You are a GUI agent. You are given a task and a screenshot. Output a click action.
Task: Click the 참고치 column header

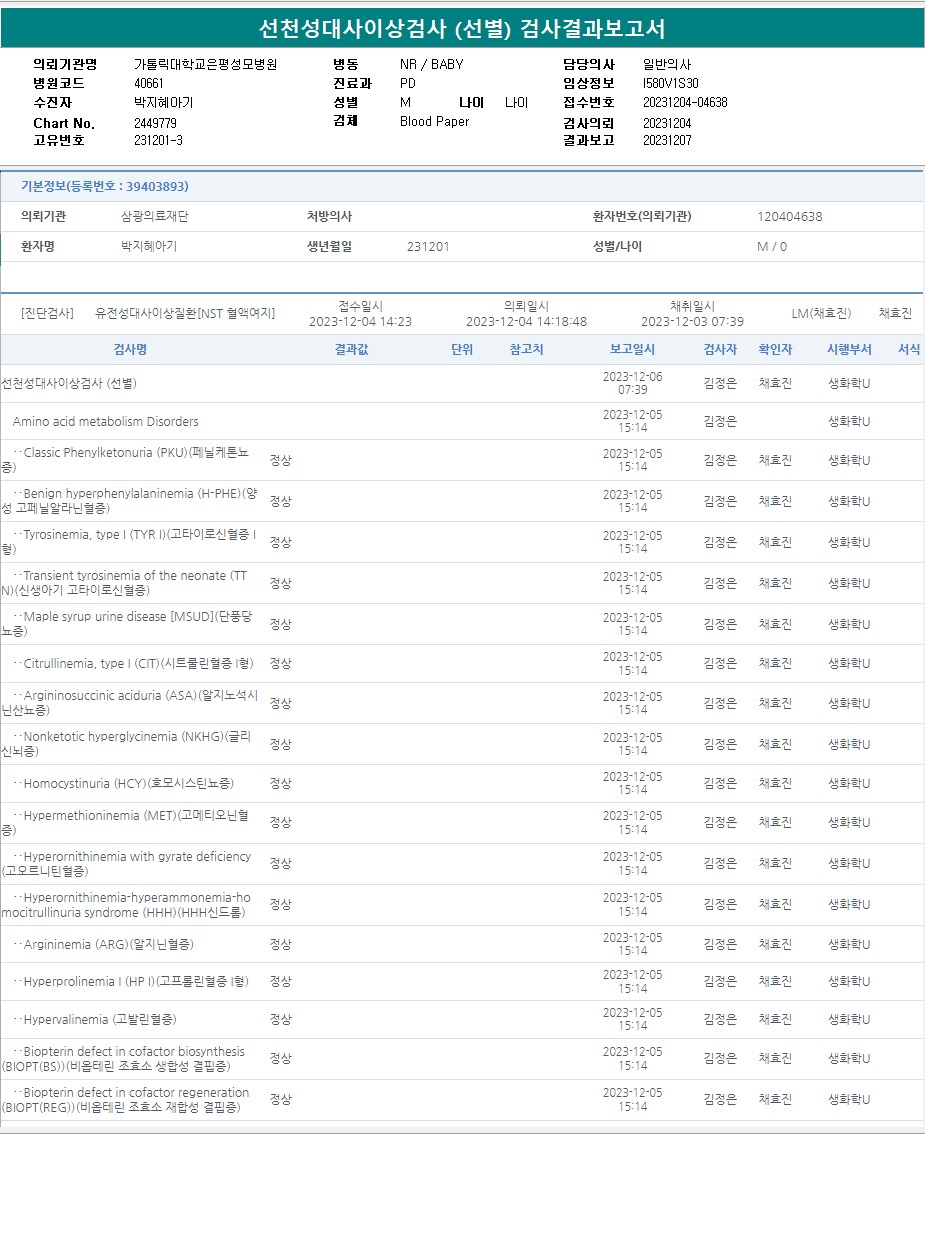point(526,349)
